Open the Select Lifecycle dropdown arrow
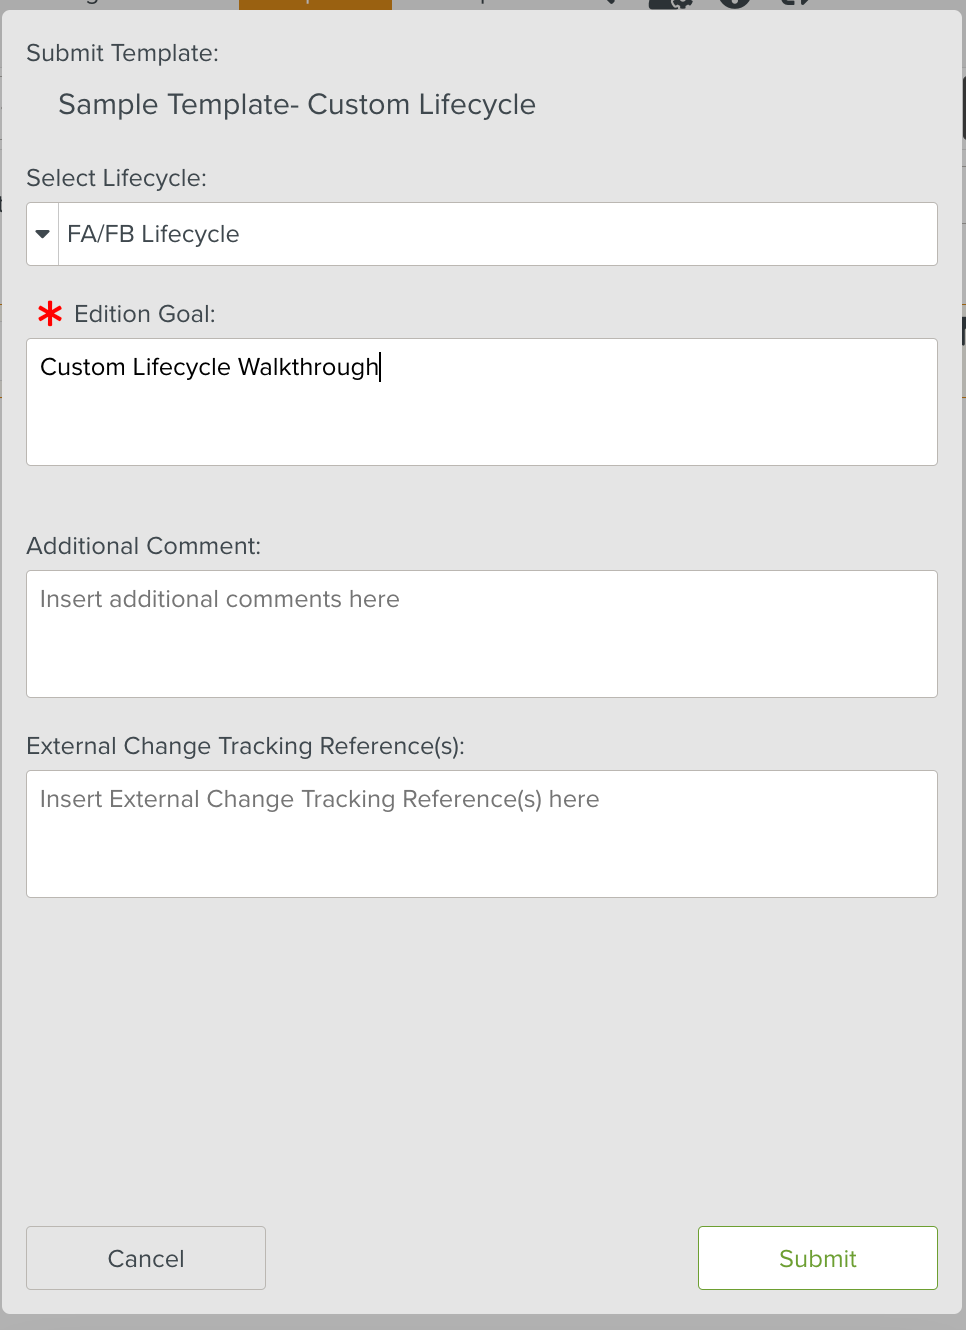The height and width of the screenshot is (1330, 966). [42, 234]
